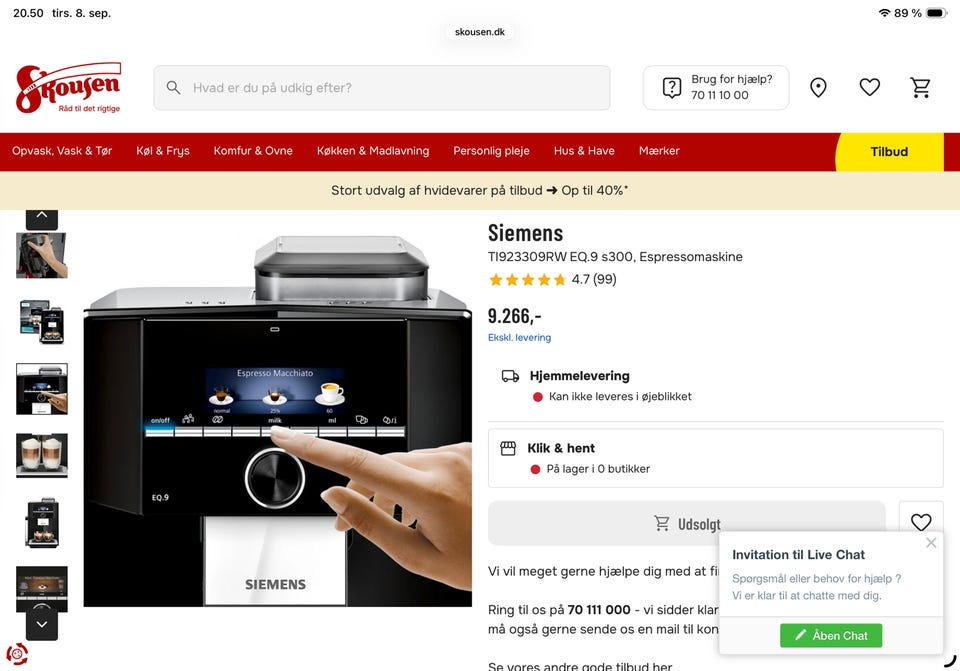The width and height of the screenshot is (960, 671).
Task: Add product to wishlist heart button
Action: 921,522
